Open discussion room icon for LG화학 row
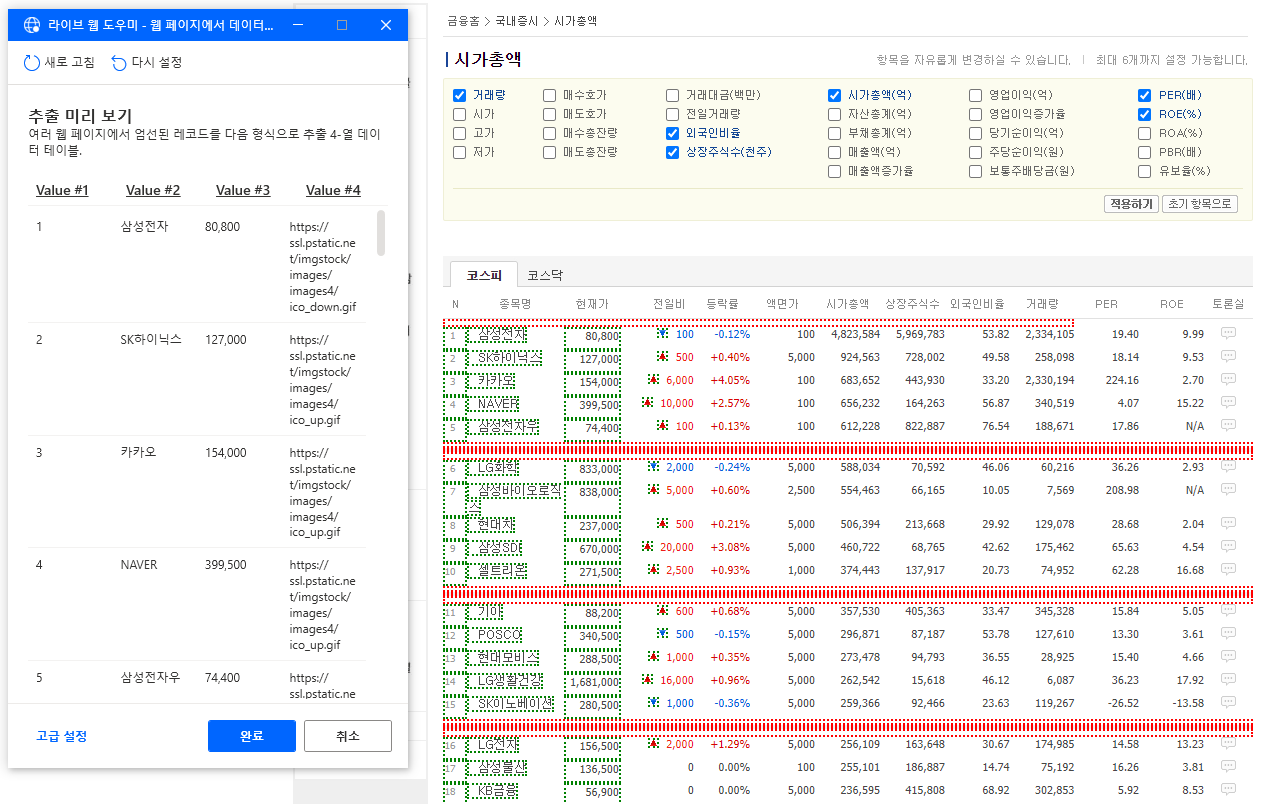Screen dimensions: 1272x804 tap(1229, 467)
